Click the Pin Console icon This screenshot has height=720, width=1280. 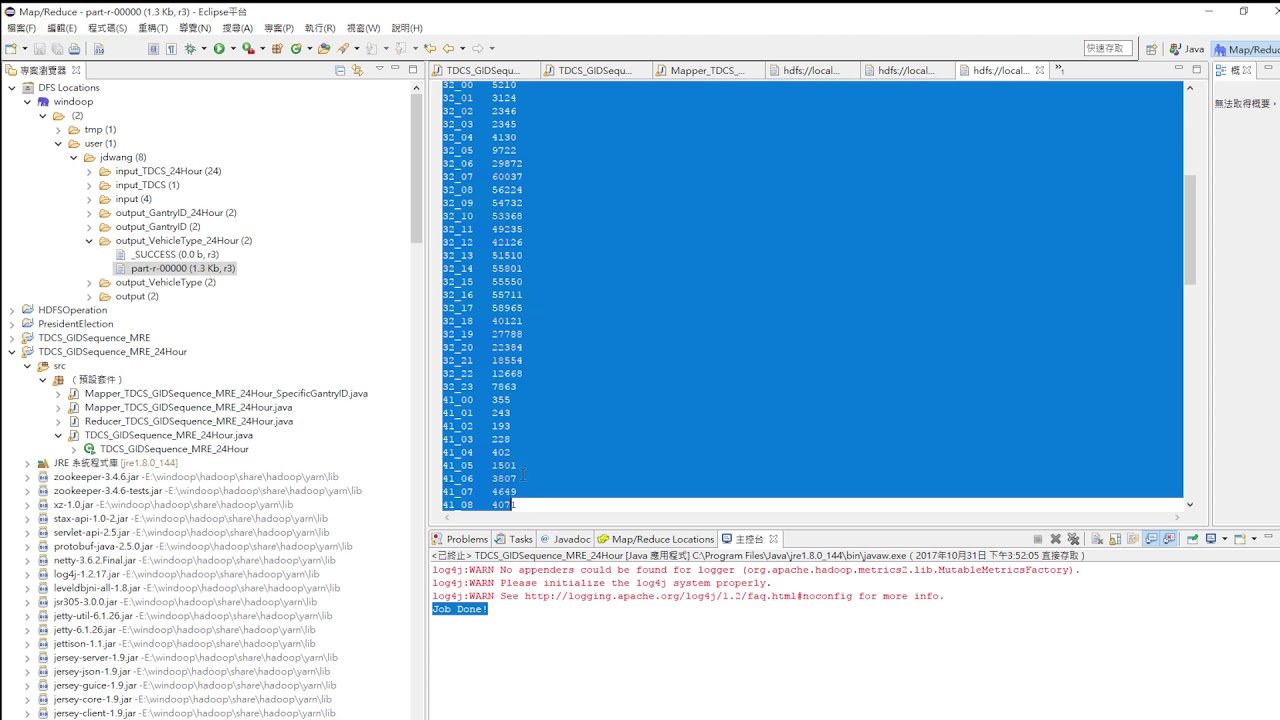pos(1192,539)
